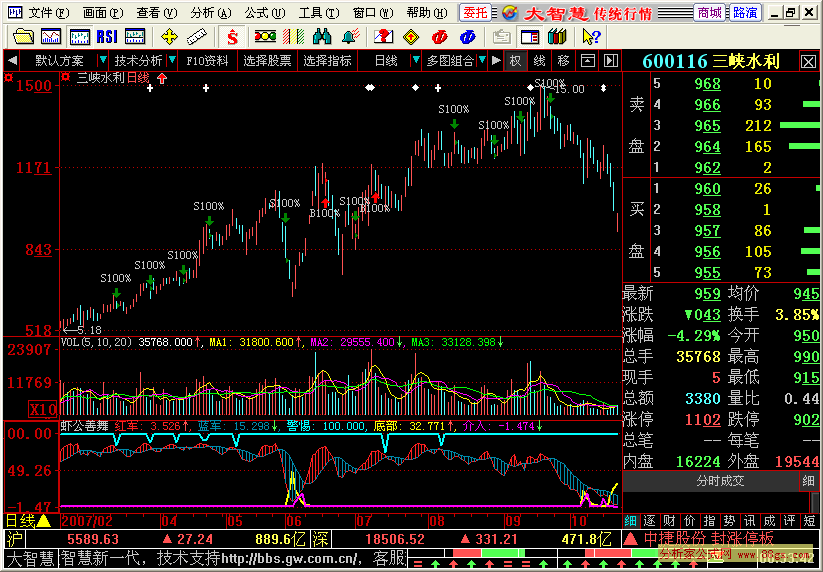Click the multi-panel chart icon beside RSI
The height and width of the screenshot is (572, 823).
tap(135, 37)
